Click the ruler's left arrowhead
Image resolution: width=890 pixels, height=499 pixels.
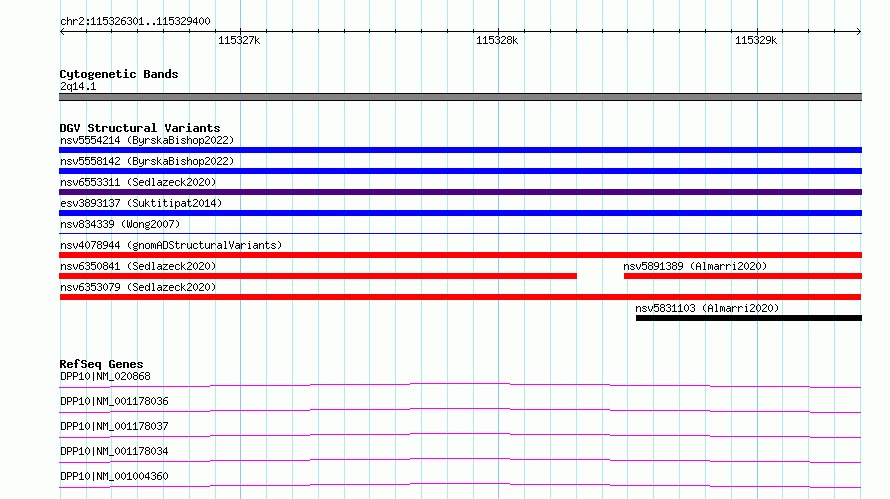click(x=62, y=31)
